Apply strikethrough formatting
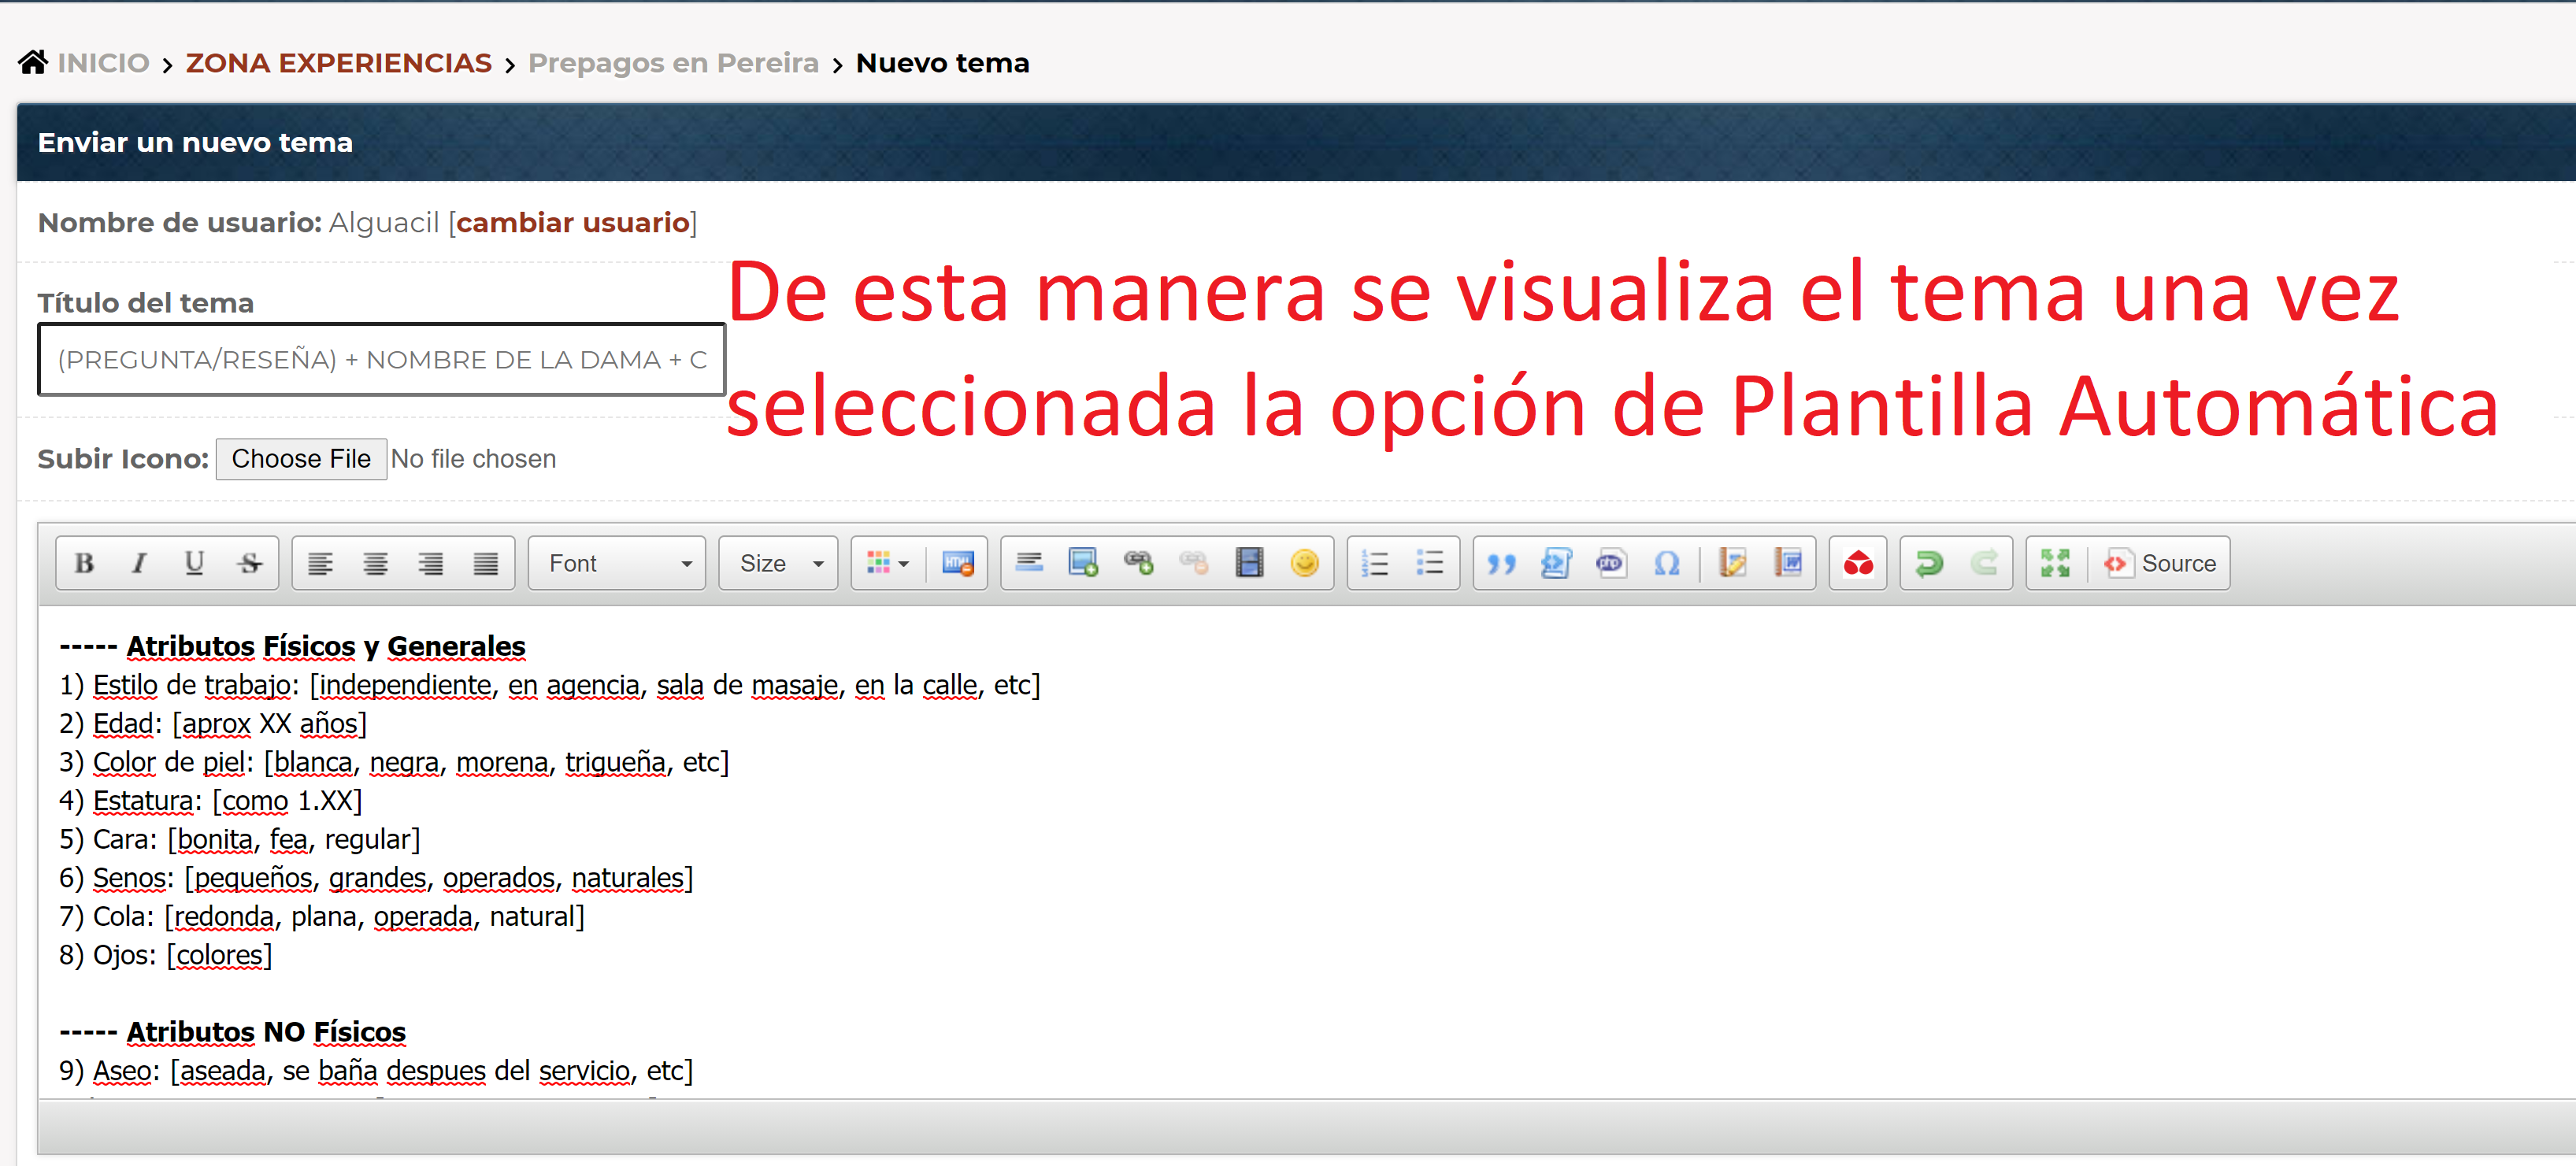The height and width of the screenshot is (1166, 2576). (250, 563)
